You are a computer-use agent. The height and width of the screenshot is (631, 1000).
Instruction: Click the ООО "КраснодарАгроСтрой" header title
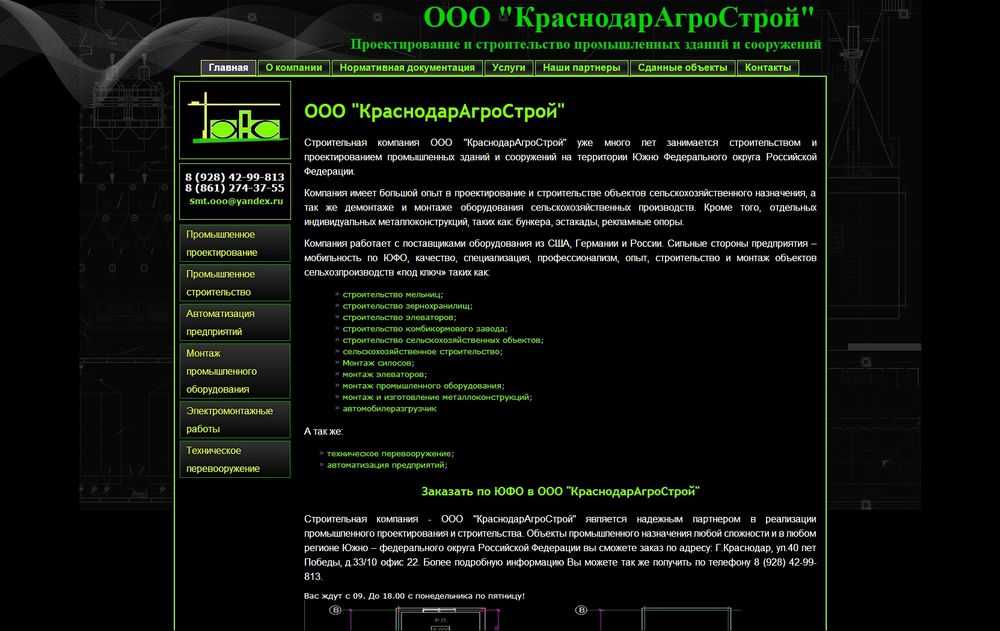tap(619, 18)
